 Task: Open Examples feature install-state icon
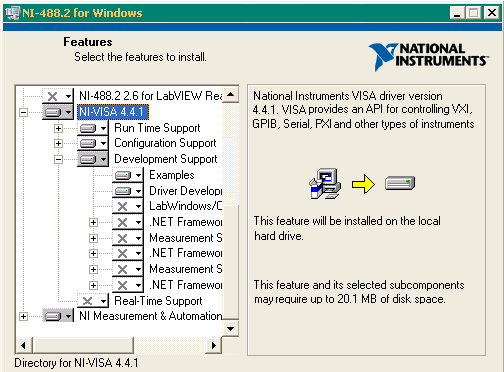coord(128,175)
